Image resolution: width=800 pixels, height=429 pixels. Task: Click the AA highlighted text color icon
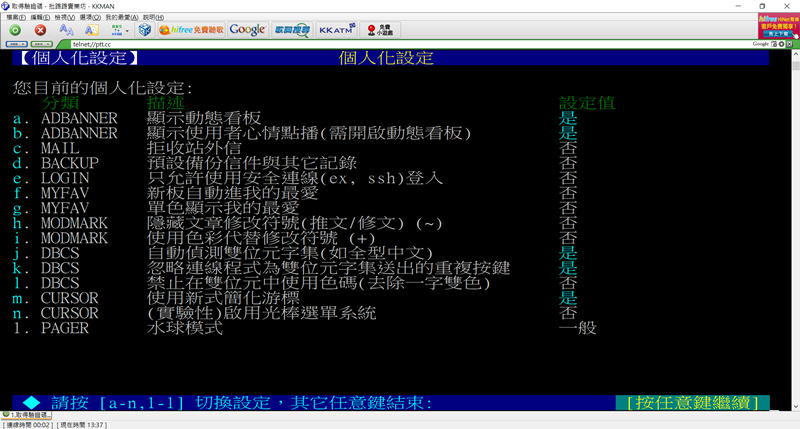pyautogui.click(x=91, y=30)
